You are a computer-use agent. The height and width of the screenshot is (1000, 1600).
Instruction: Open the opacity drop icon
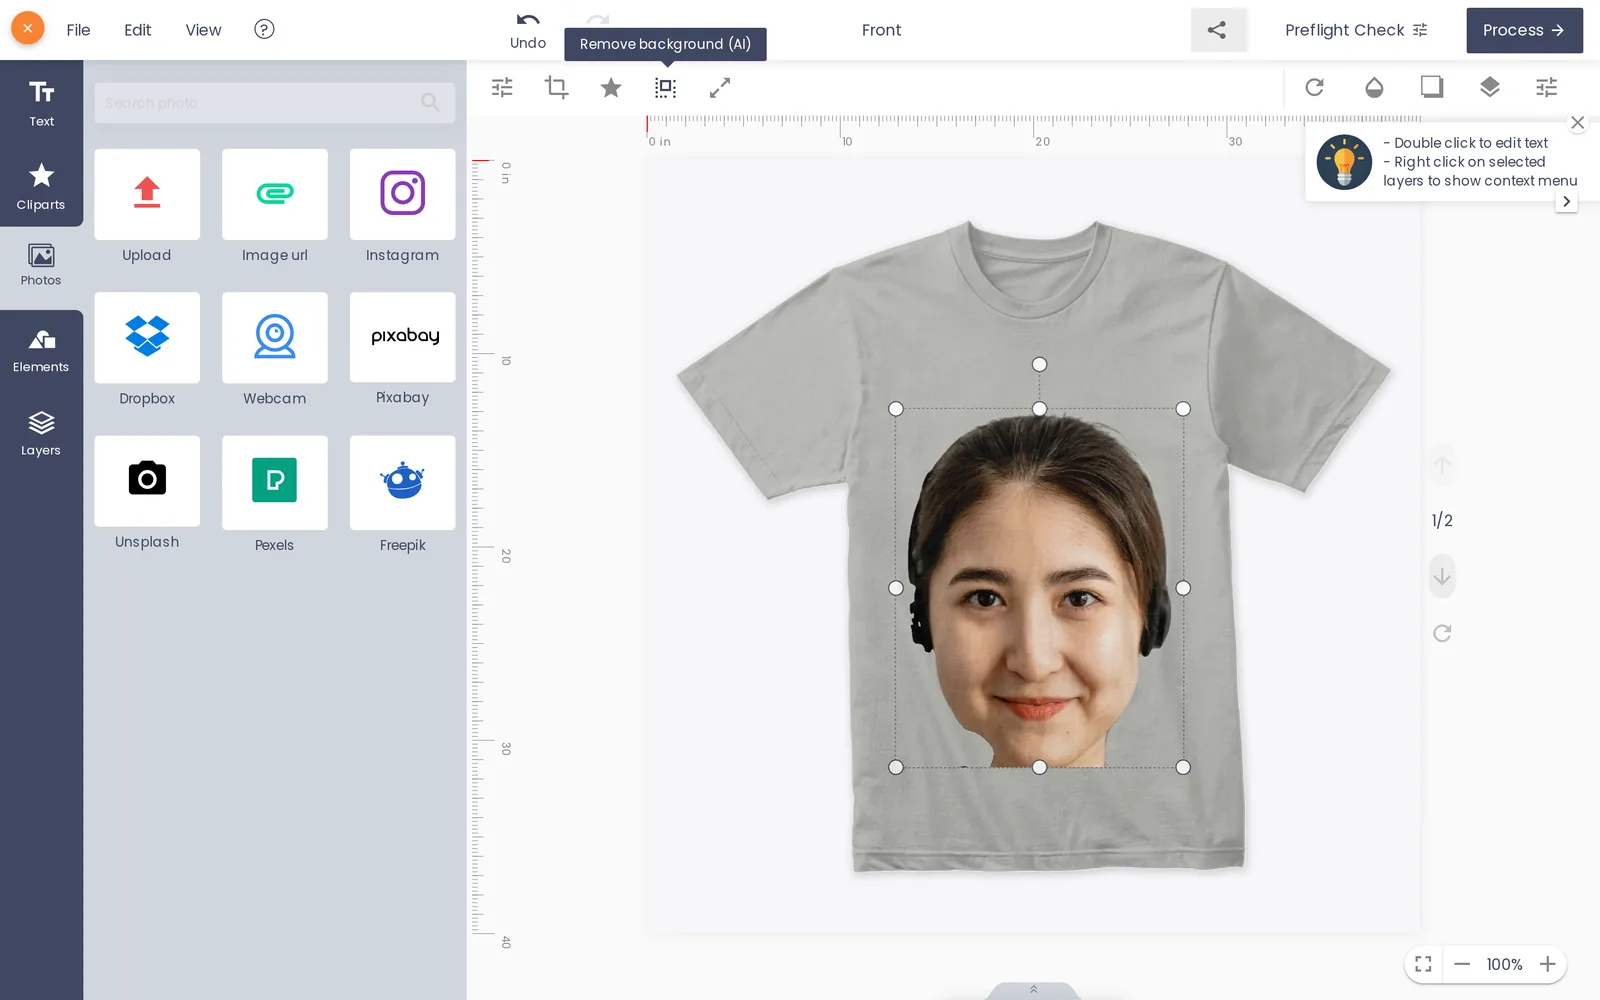[1374, 87]
